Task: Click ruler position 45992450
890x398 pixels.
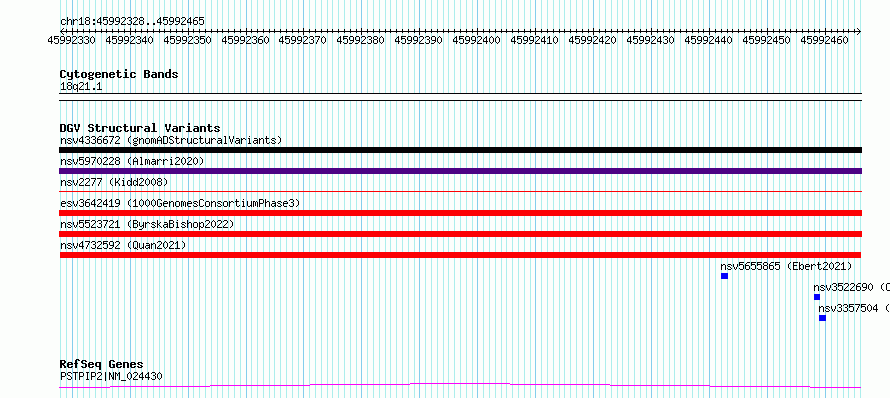Action: pyautogui.click(x=767, y=40)
